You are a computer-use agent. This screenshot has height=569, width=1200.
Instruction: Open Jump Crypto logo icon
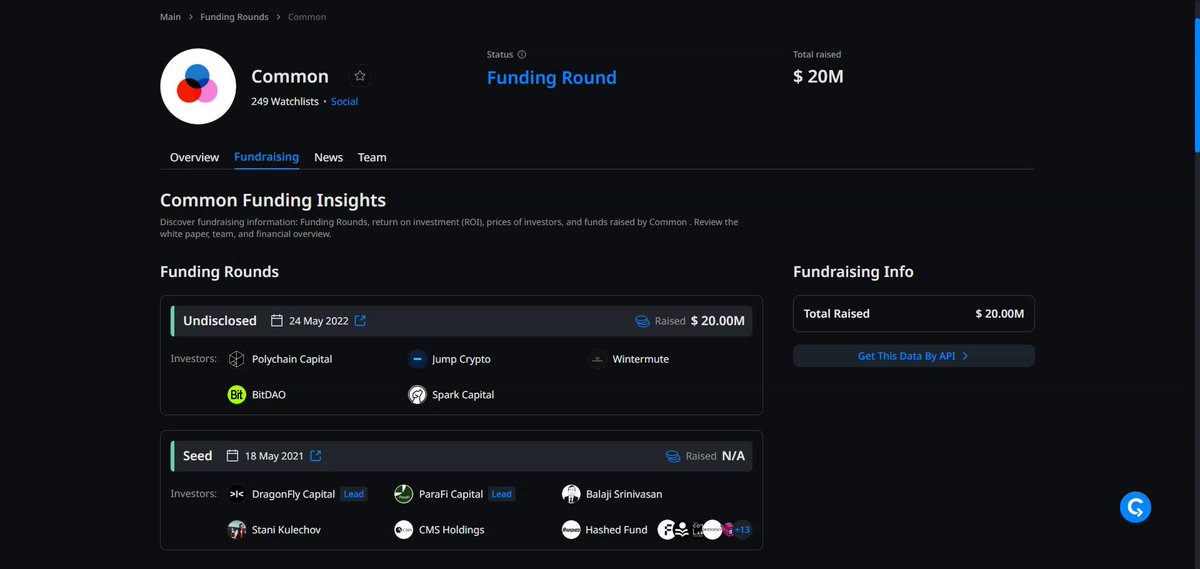pyautogui.click(x=417, y=359)
